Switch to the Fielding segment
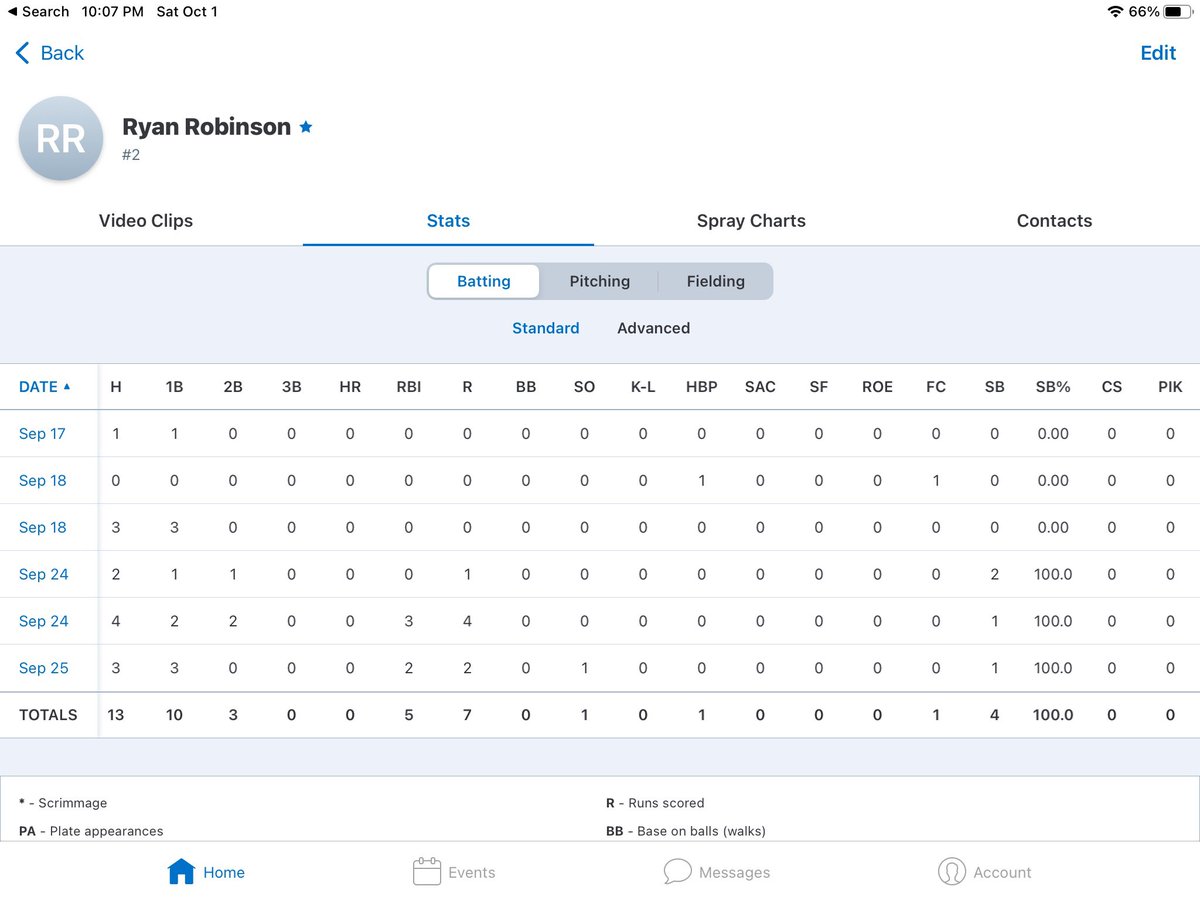Viewport: 1200px width, 900px height. coord(716,281)
